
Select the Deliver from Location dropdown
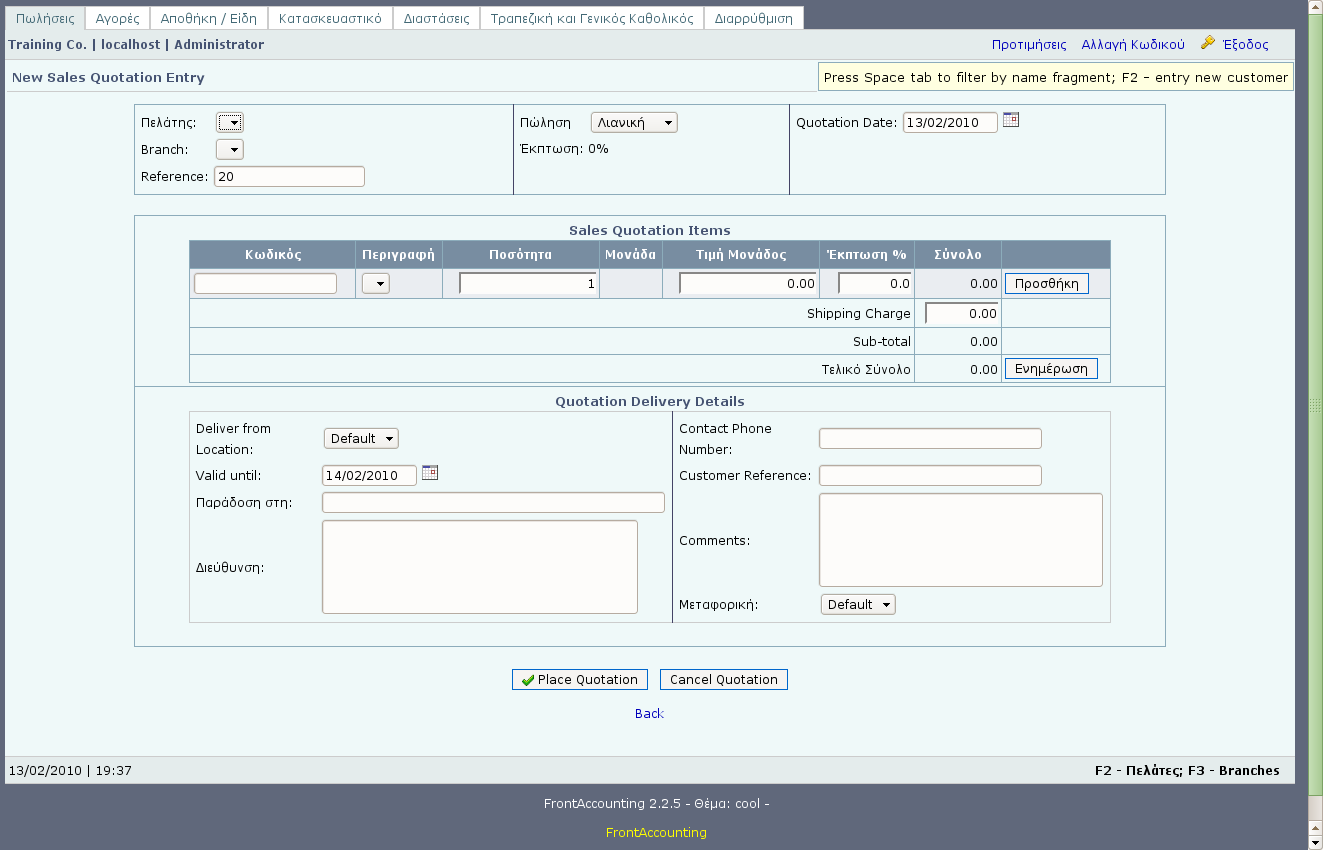[x=361, y=439]
